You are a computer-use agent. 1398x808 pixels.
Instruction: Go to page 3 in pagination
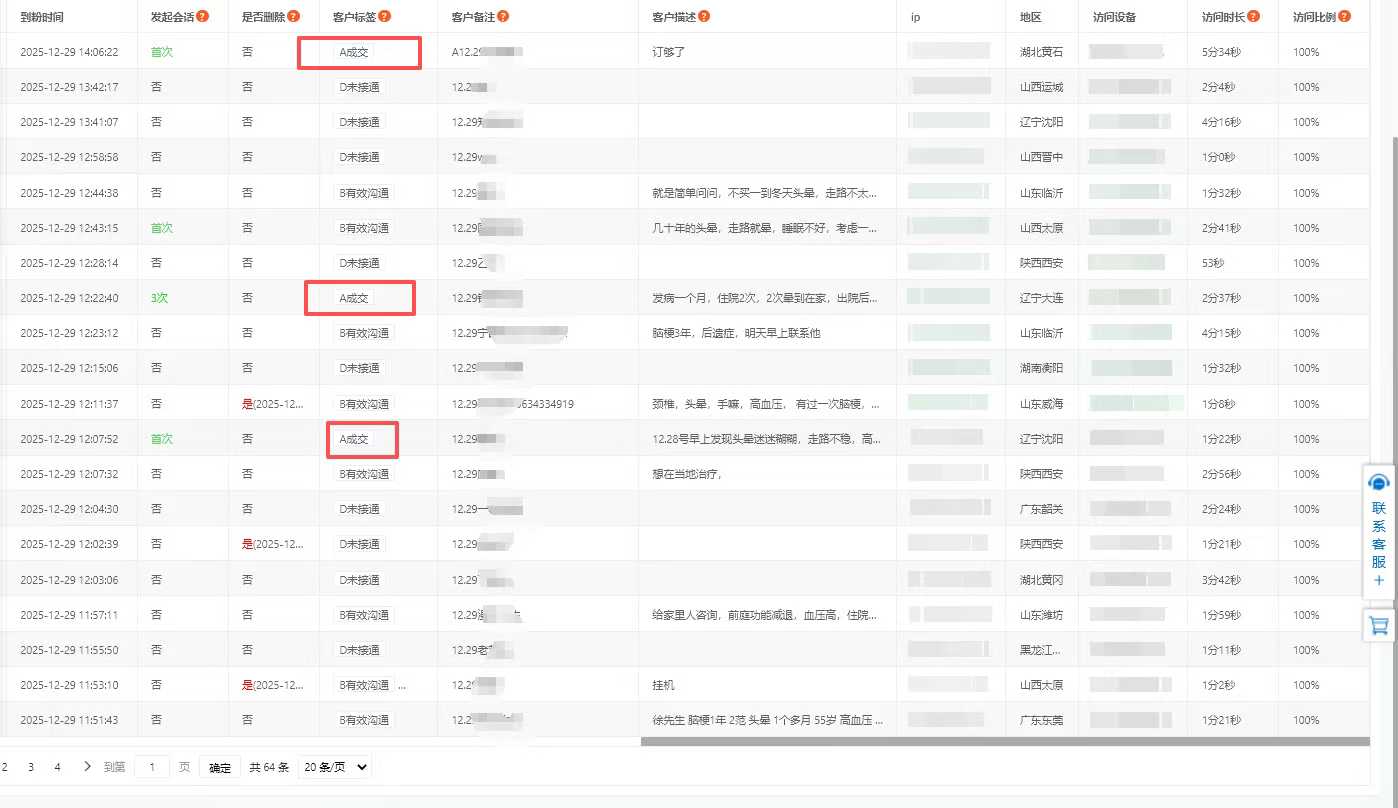31,767
